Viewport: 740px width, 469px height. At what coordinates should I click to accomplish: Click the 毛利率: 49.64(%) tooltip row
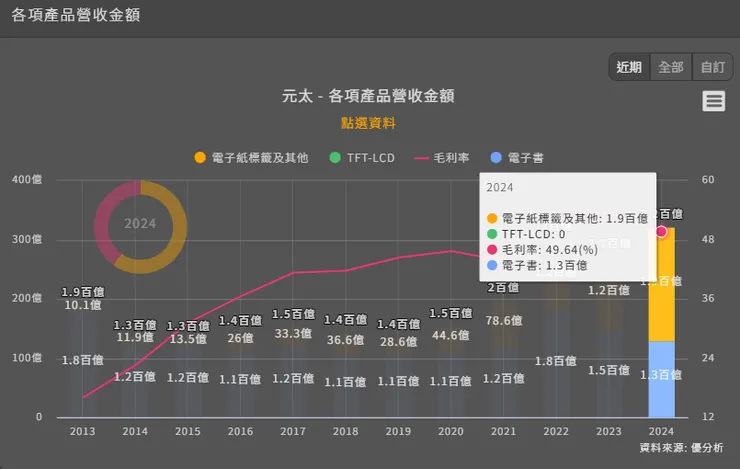(x=542, y=250)
